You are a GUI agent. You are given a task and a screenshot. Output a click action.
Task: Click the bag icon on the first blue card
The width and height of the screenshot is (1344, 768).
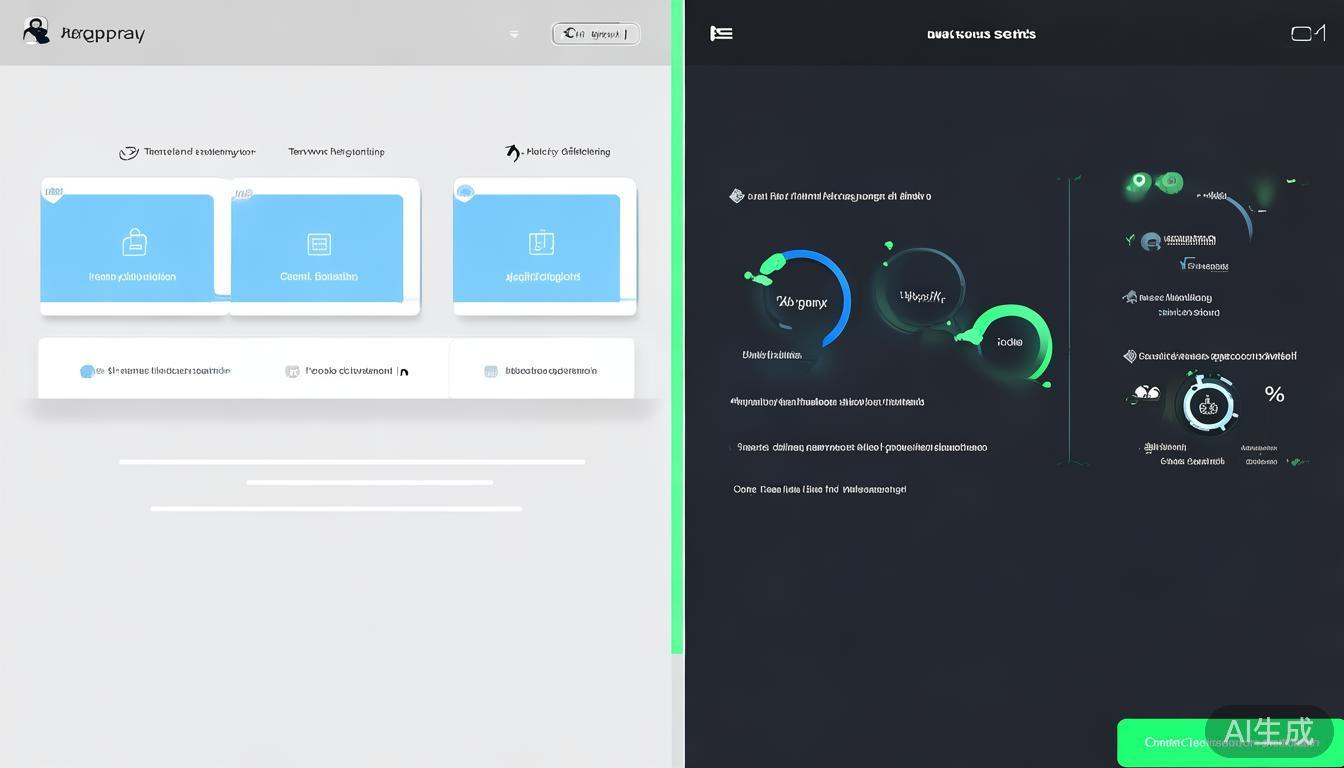(134, 243)
